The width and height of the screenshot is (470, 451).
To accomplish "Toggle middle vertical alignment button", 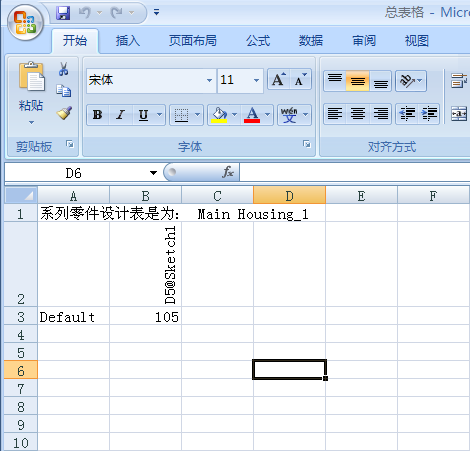I will click(x=358, y=81).
